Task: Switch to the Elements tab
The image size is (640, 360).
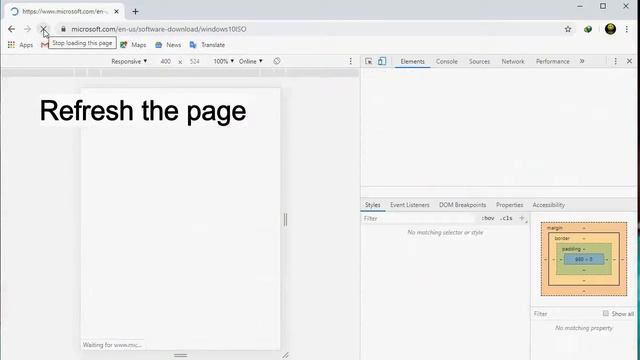Action: pyautogui.click(x=412, y=61)
